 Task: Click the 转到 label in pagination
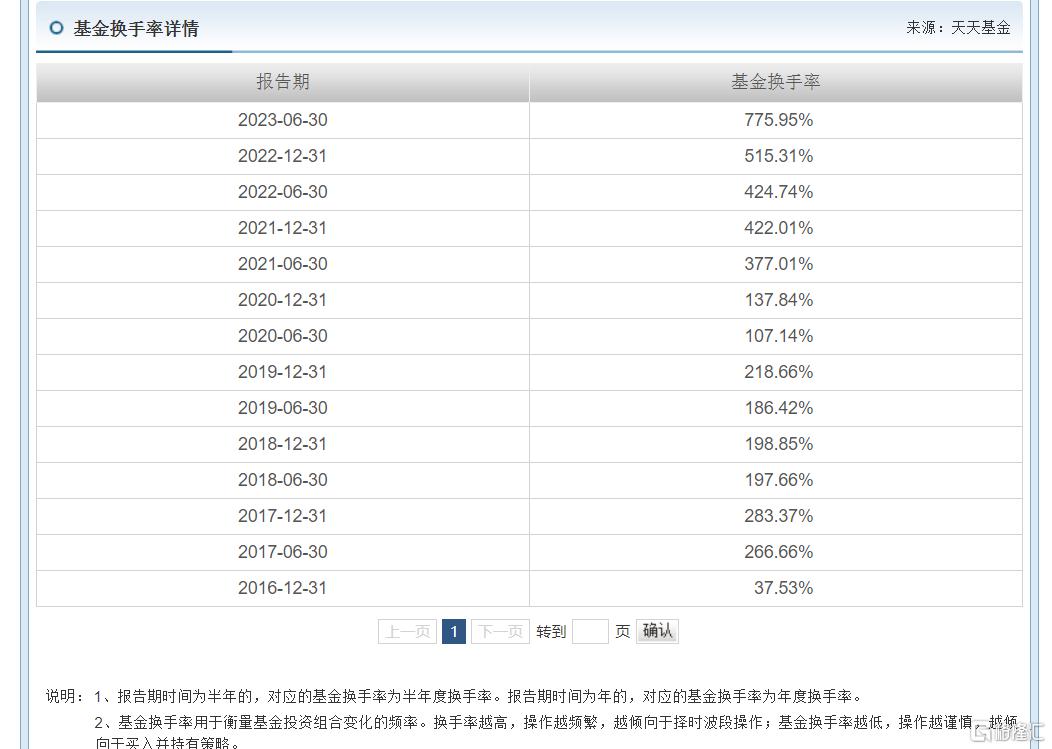551,632
